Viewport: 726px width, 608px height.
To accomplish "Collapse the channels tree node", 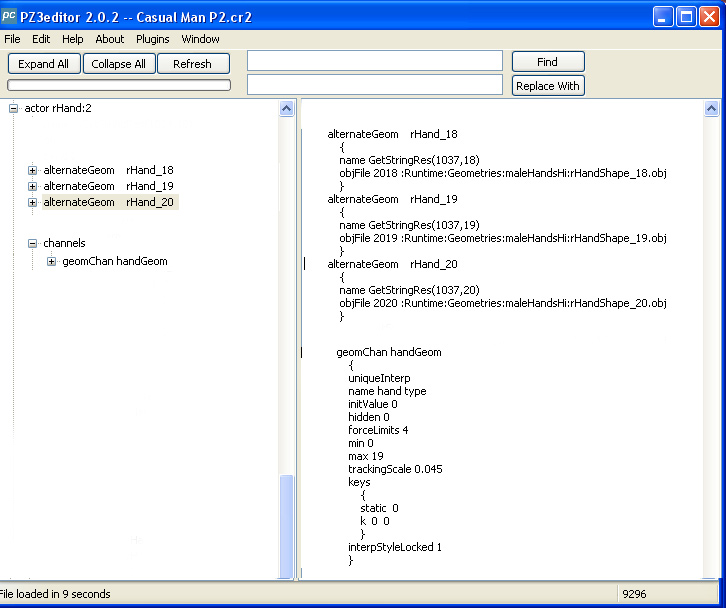I will [x=33, y=243].
